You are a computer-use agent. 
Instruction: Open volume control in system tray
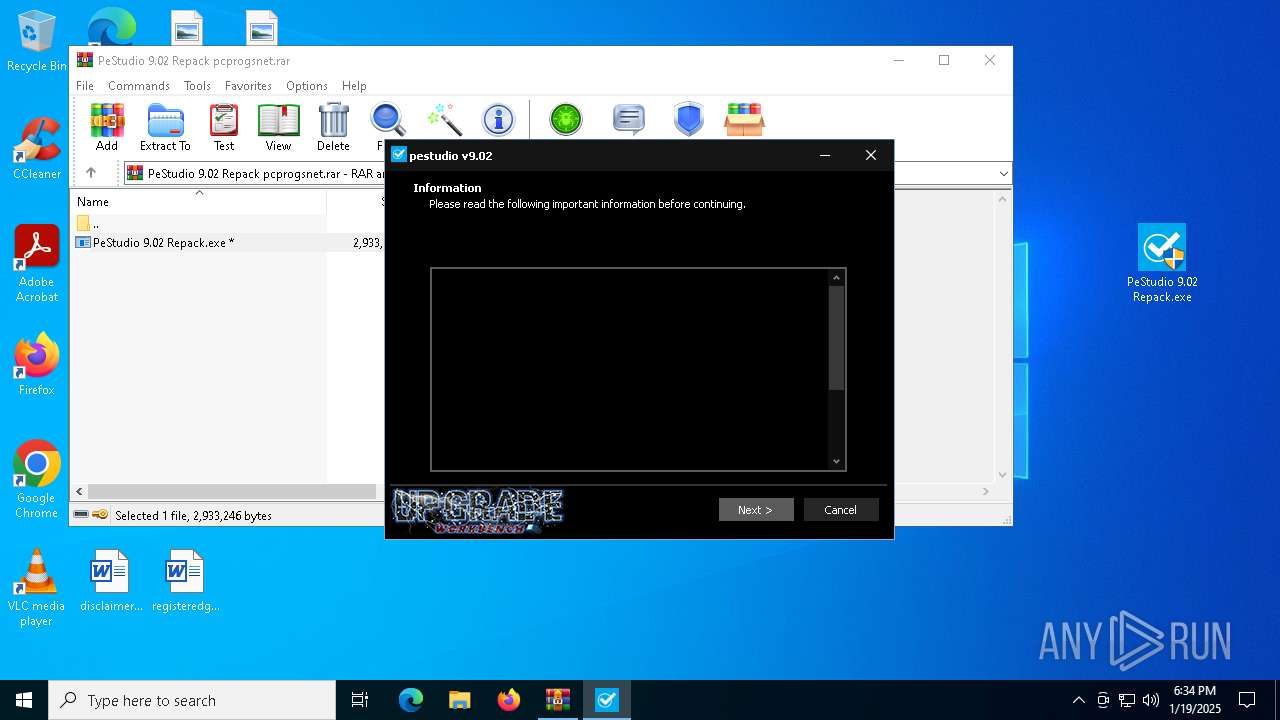pyautogui.click(x=1151, y=700)
